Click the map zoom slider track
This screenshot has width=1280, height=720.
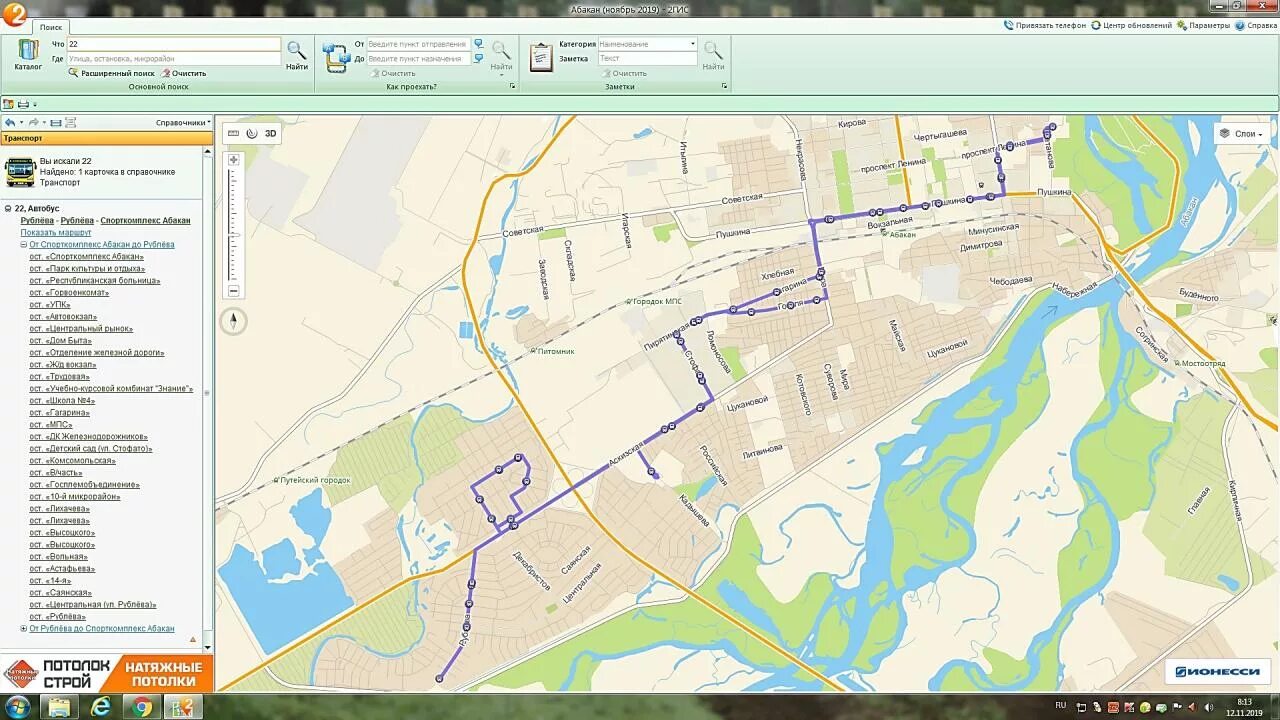click(234, 225)
